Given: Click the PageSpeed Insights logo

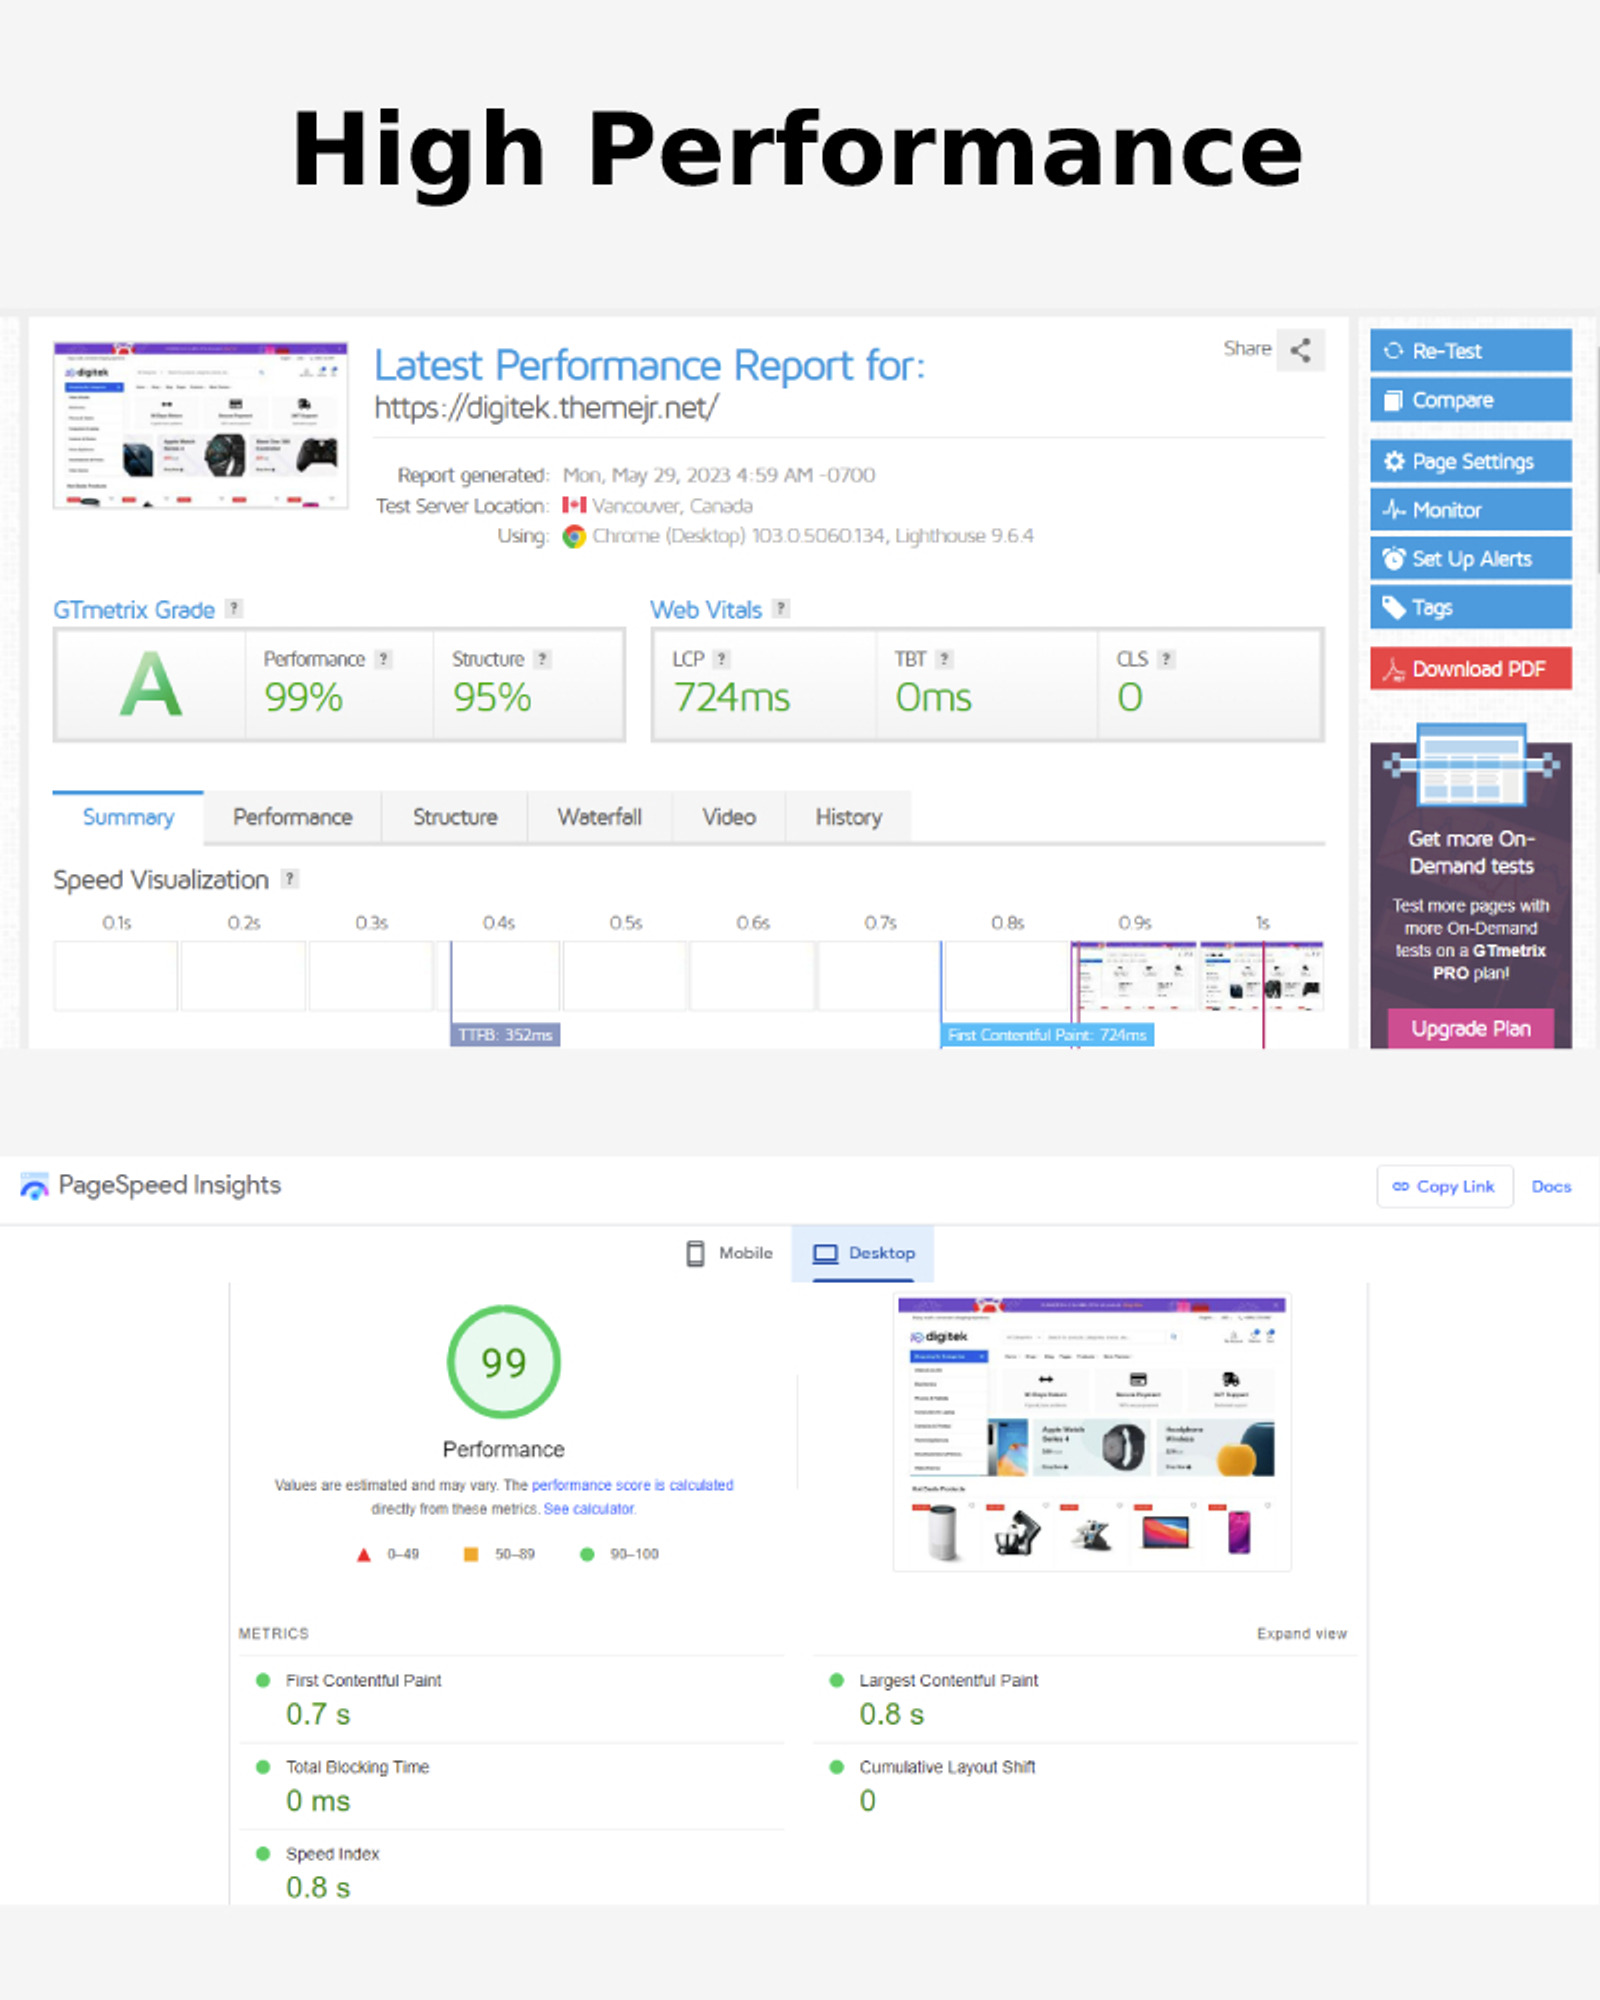Looking at the screenshot, I should 35,1185.
